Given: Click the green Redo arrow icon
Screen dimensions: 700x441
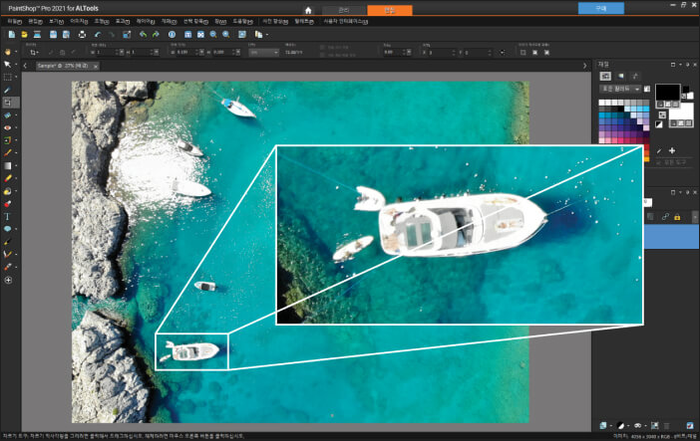Looking at the screenshot, I should [x=156, y=34].
